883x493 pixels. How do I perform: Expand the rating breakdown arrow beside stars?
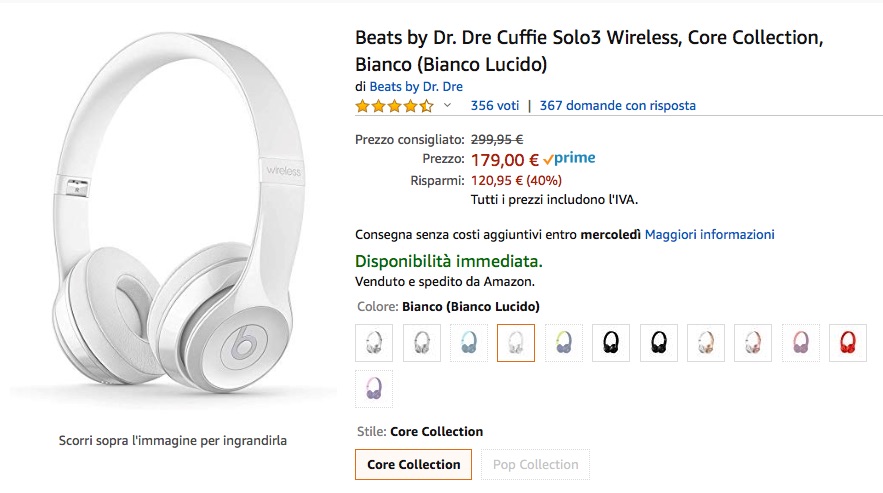tap(447, 105)
